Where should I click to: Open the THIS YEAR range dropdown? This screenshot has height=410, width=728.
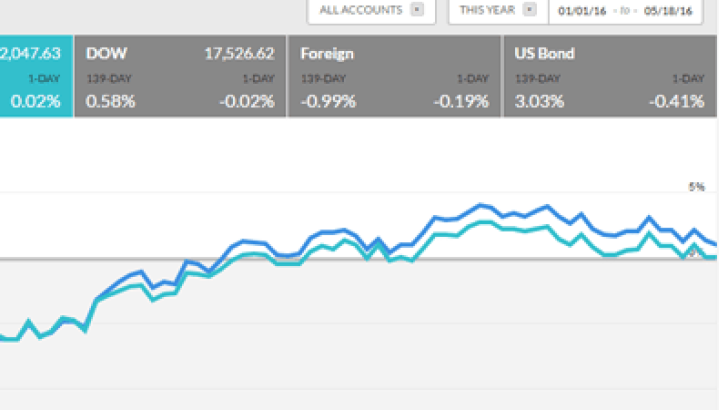tap(499, 10)
